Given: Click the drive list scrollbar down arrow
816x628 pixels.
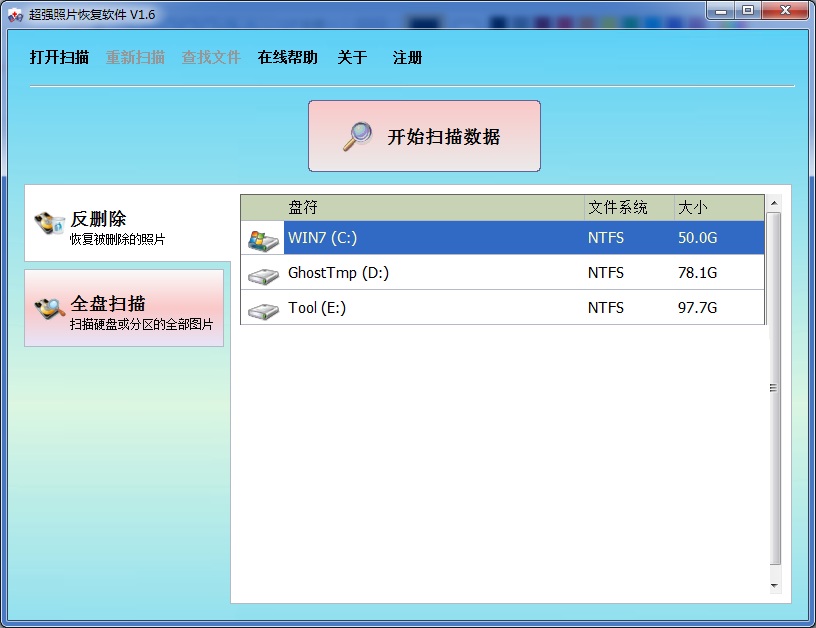Looking at the screenshot, I should (774, 585).
